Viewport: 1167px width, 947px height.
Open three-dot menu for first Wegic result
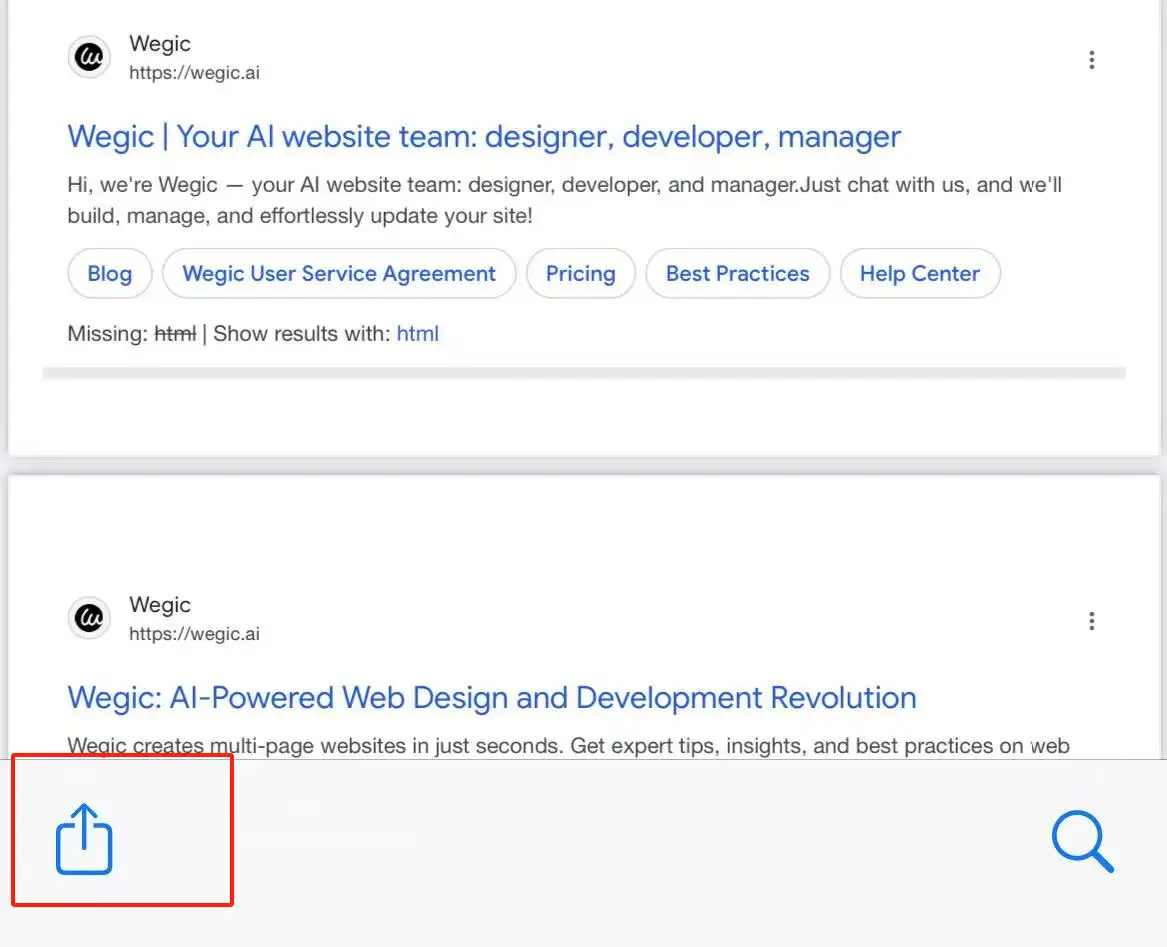click(1091, 60)
